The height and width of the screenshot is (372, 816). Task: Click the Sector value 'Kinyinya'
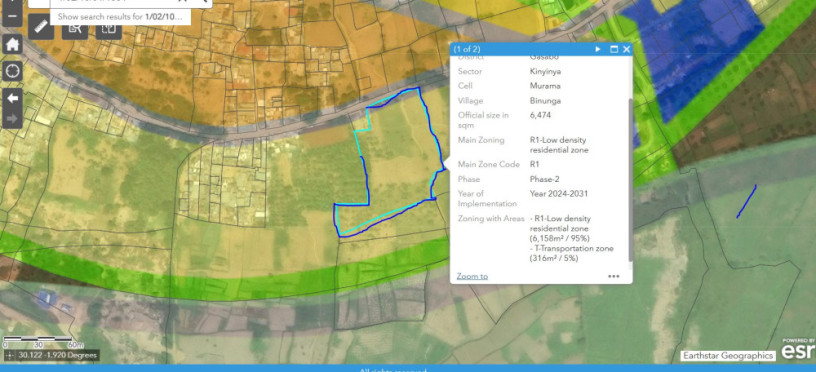pyautogui.click(x=545, y=71)
